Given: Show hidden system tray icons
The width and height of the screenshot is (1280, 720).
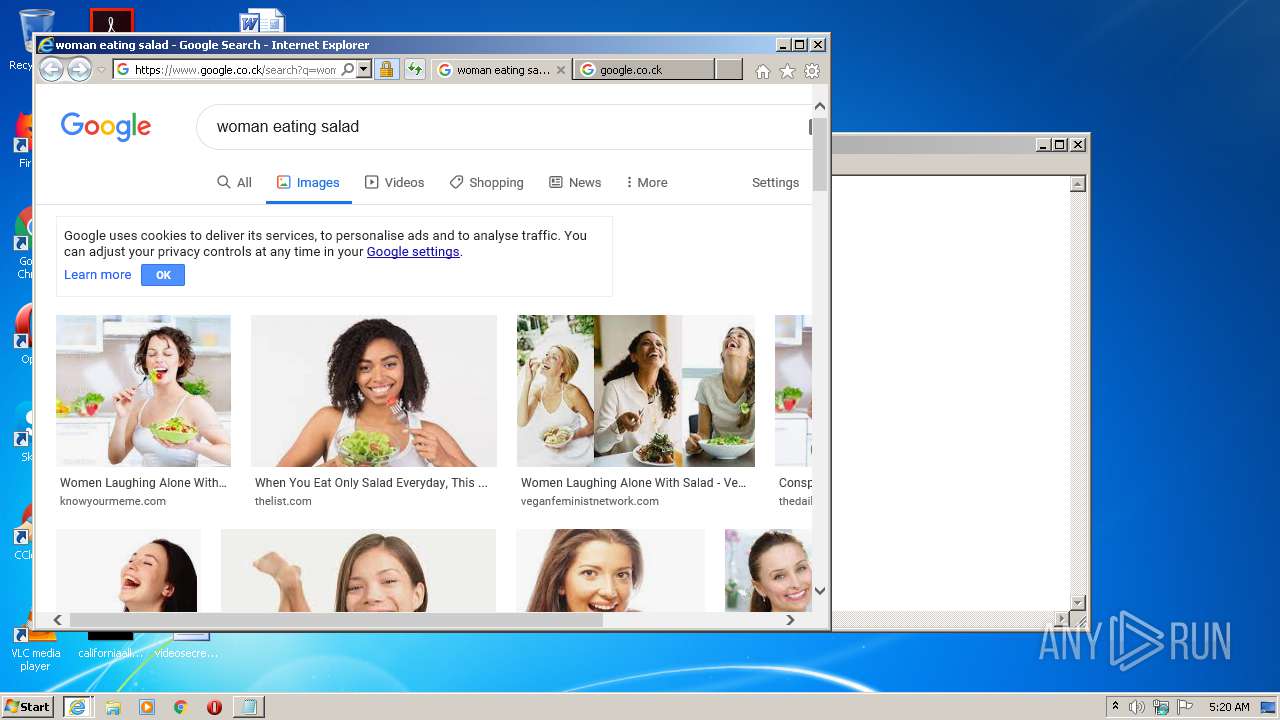Looking at the screenshot, I should point(1116,707).
